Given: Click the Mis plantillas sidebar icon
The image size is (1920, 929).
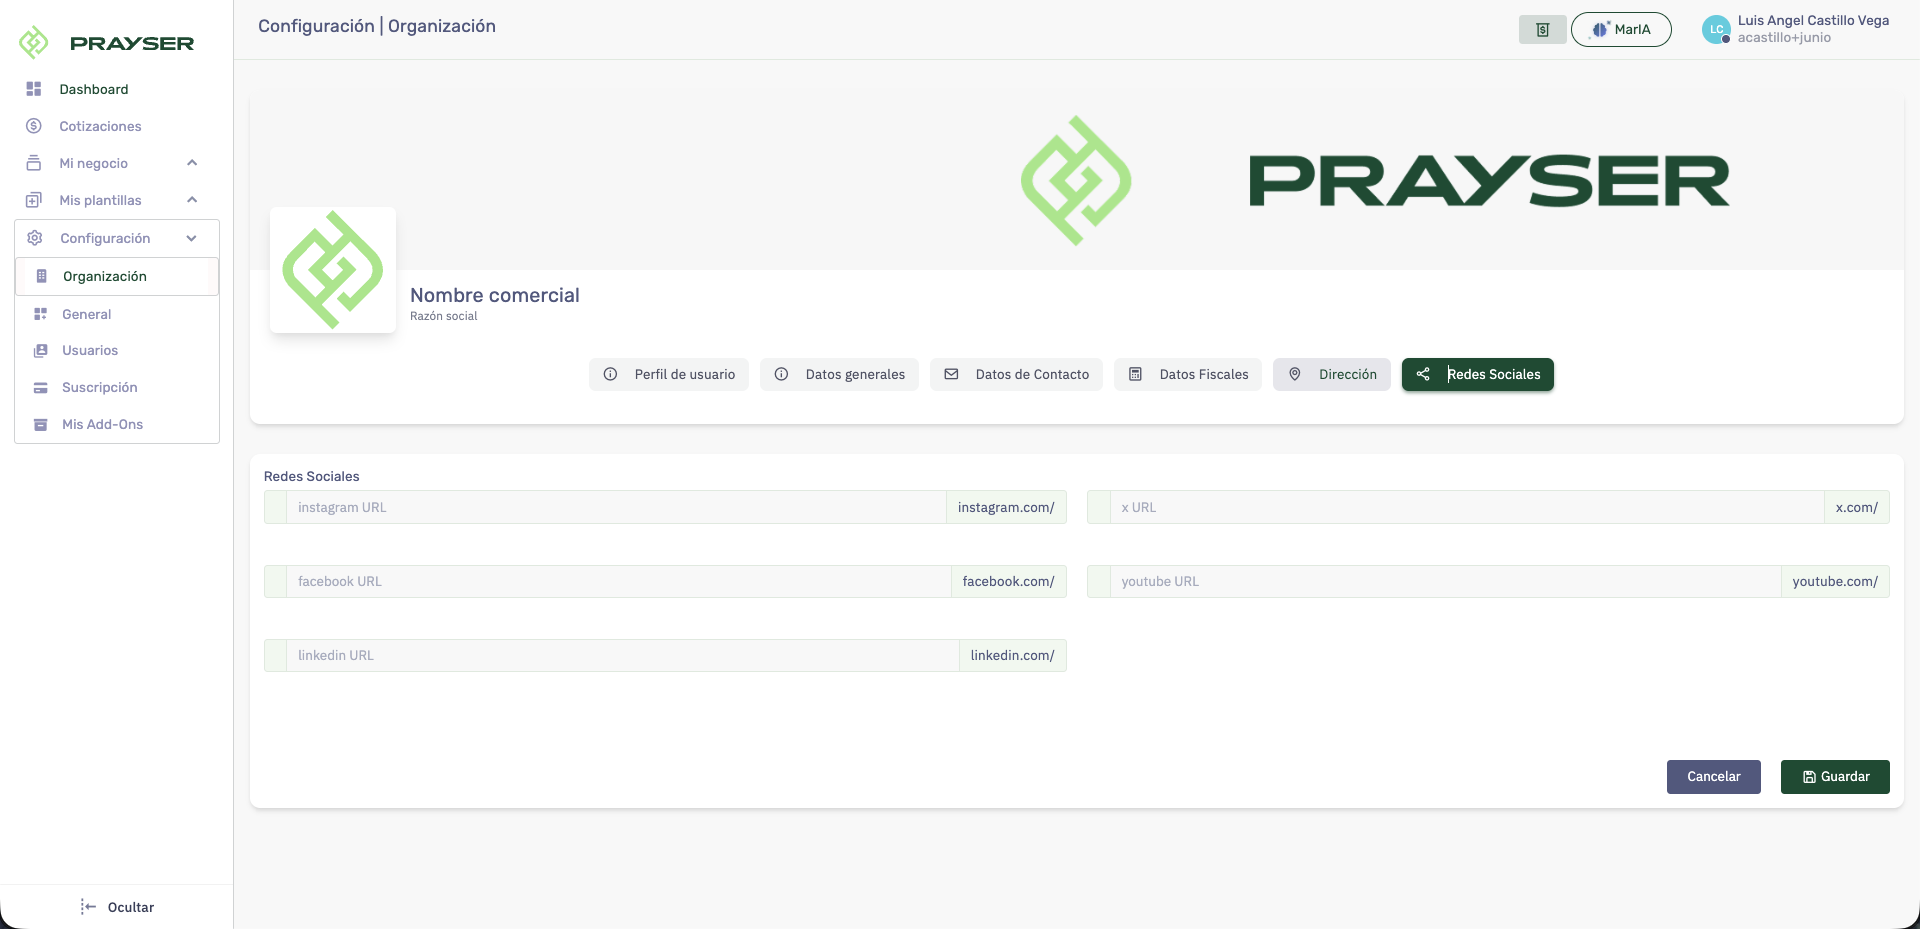Looking at the screenshot, I should pos(34,200).
